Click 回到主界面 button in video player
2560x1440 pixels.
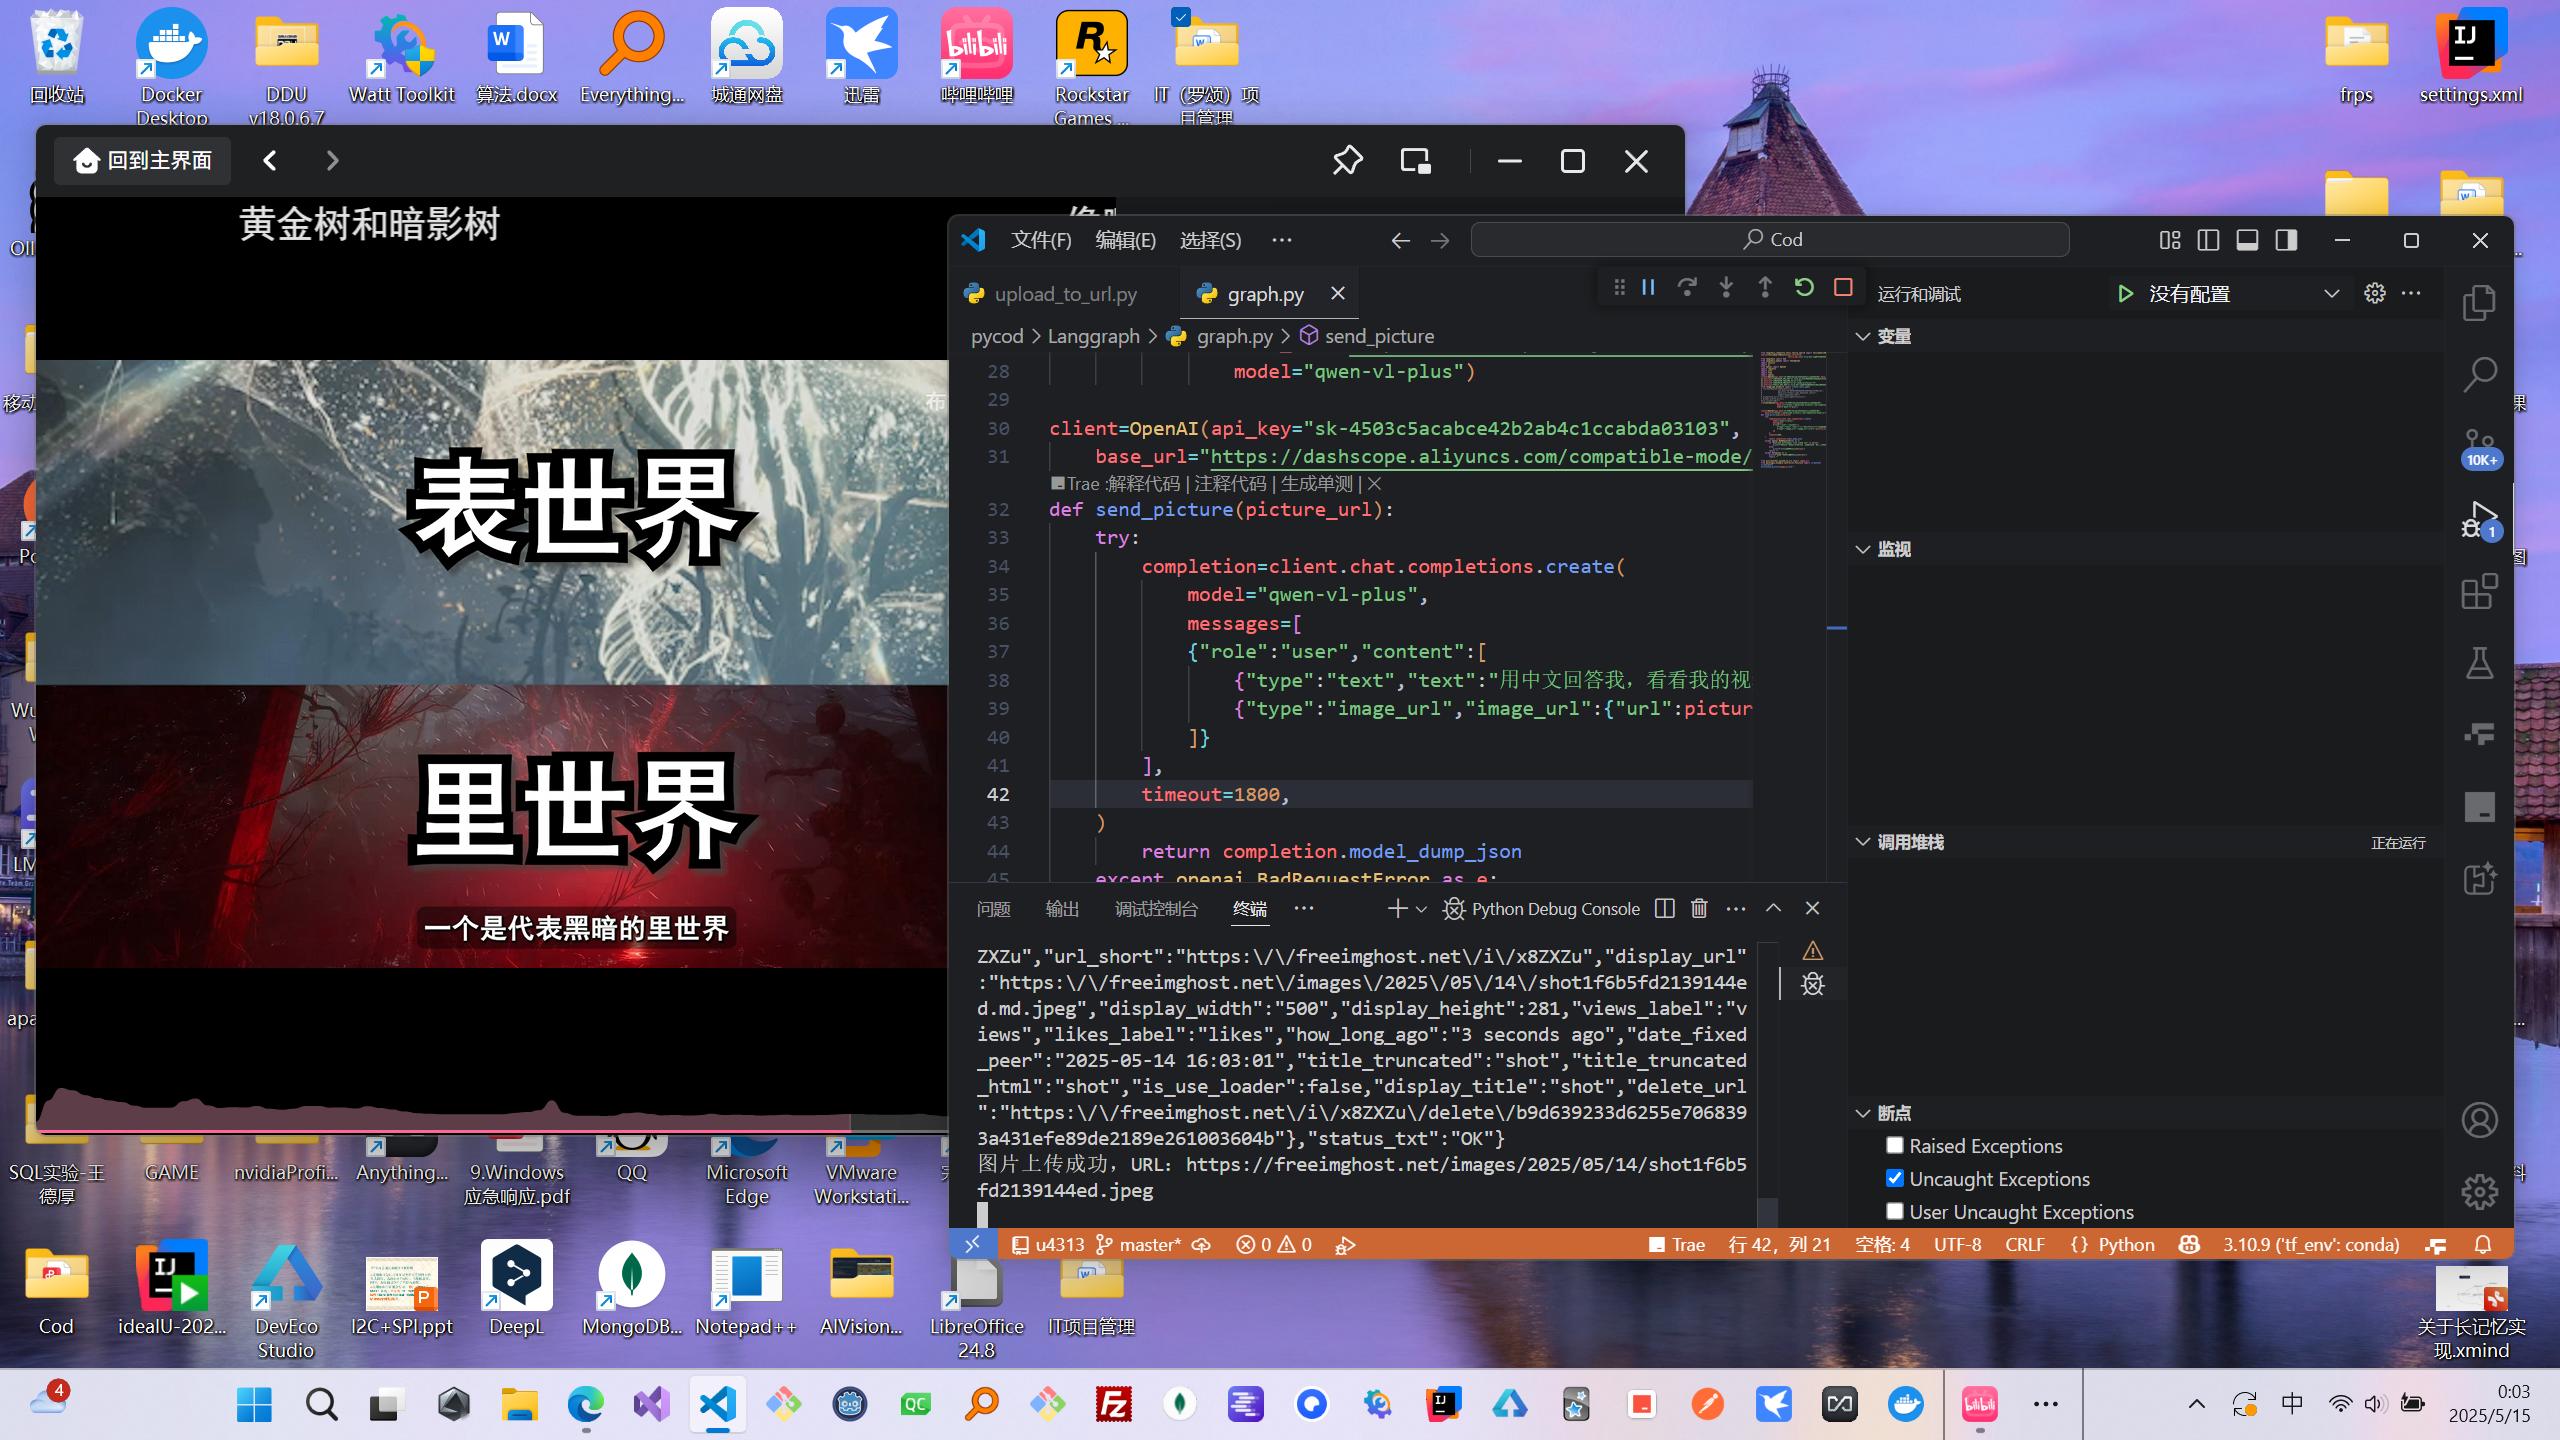click(x=143, y=161)
